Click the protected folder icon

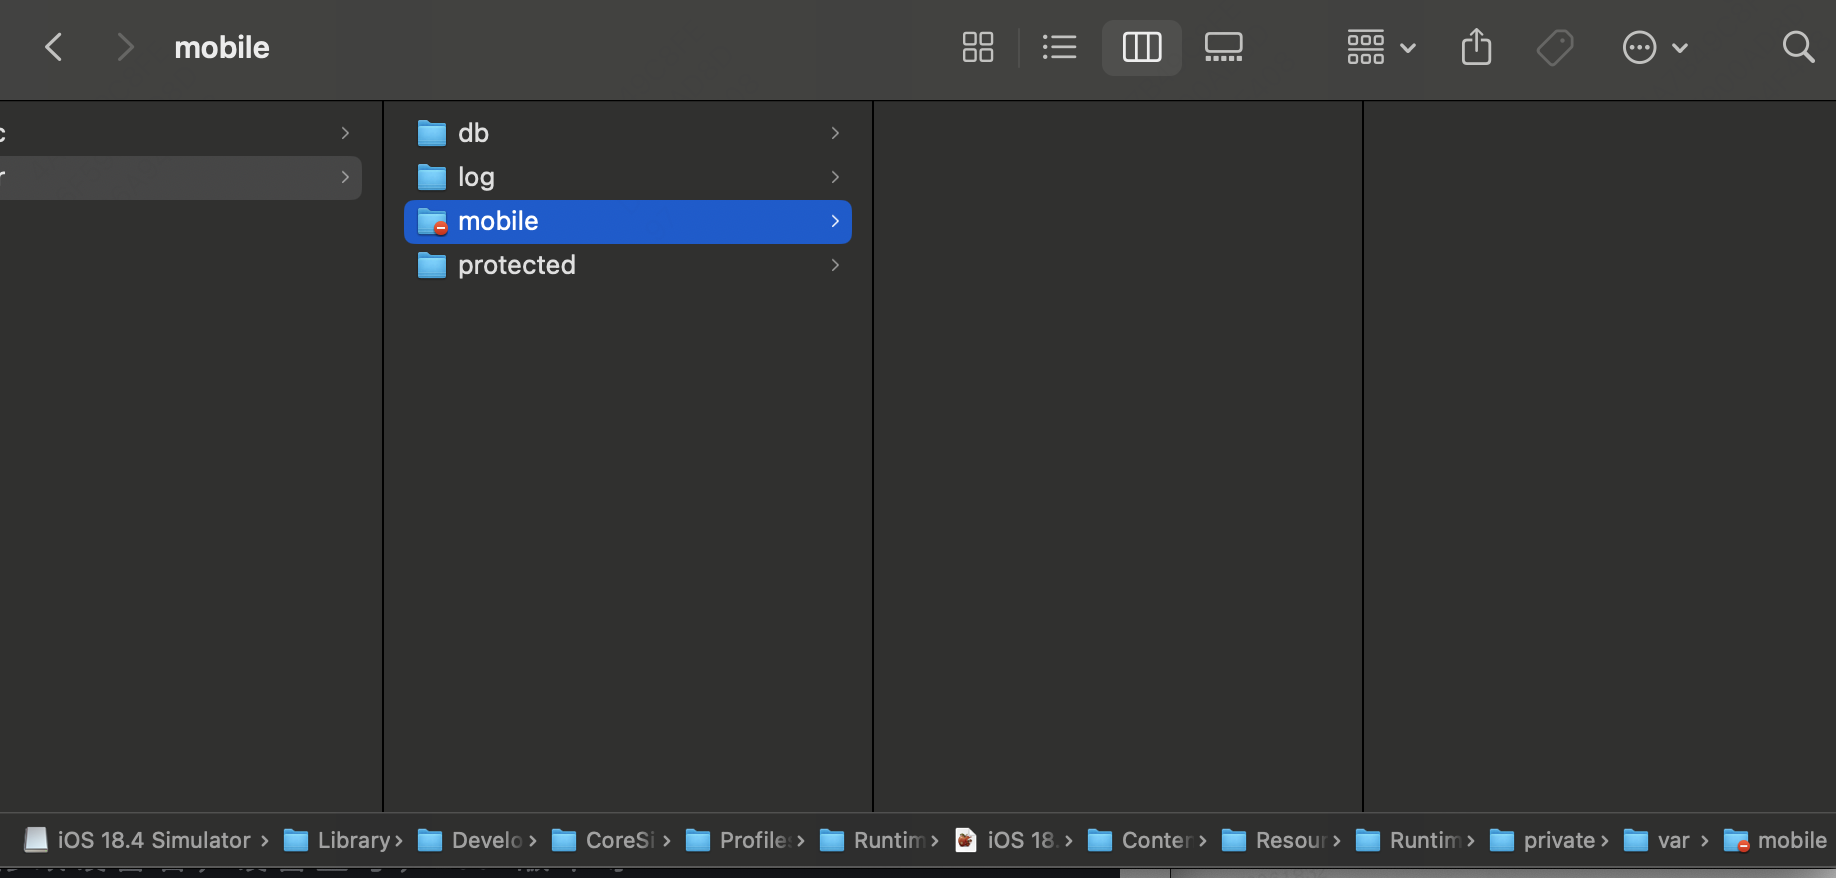[x=431, y=265]
